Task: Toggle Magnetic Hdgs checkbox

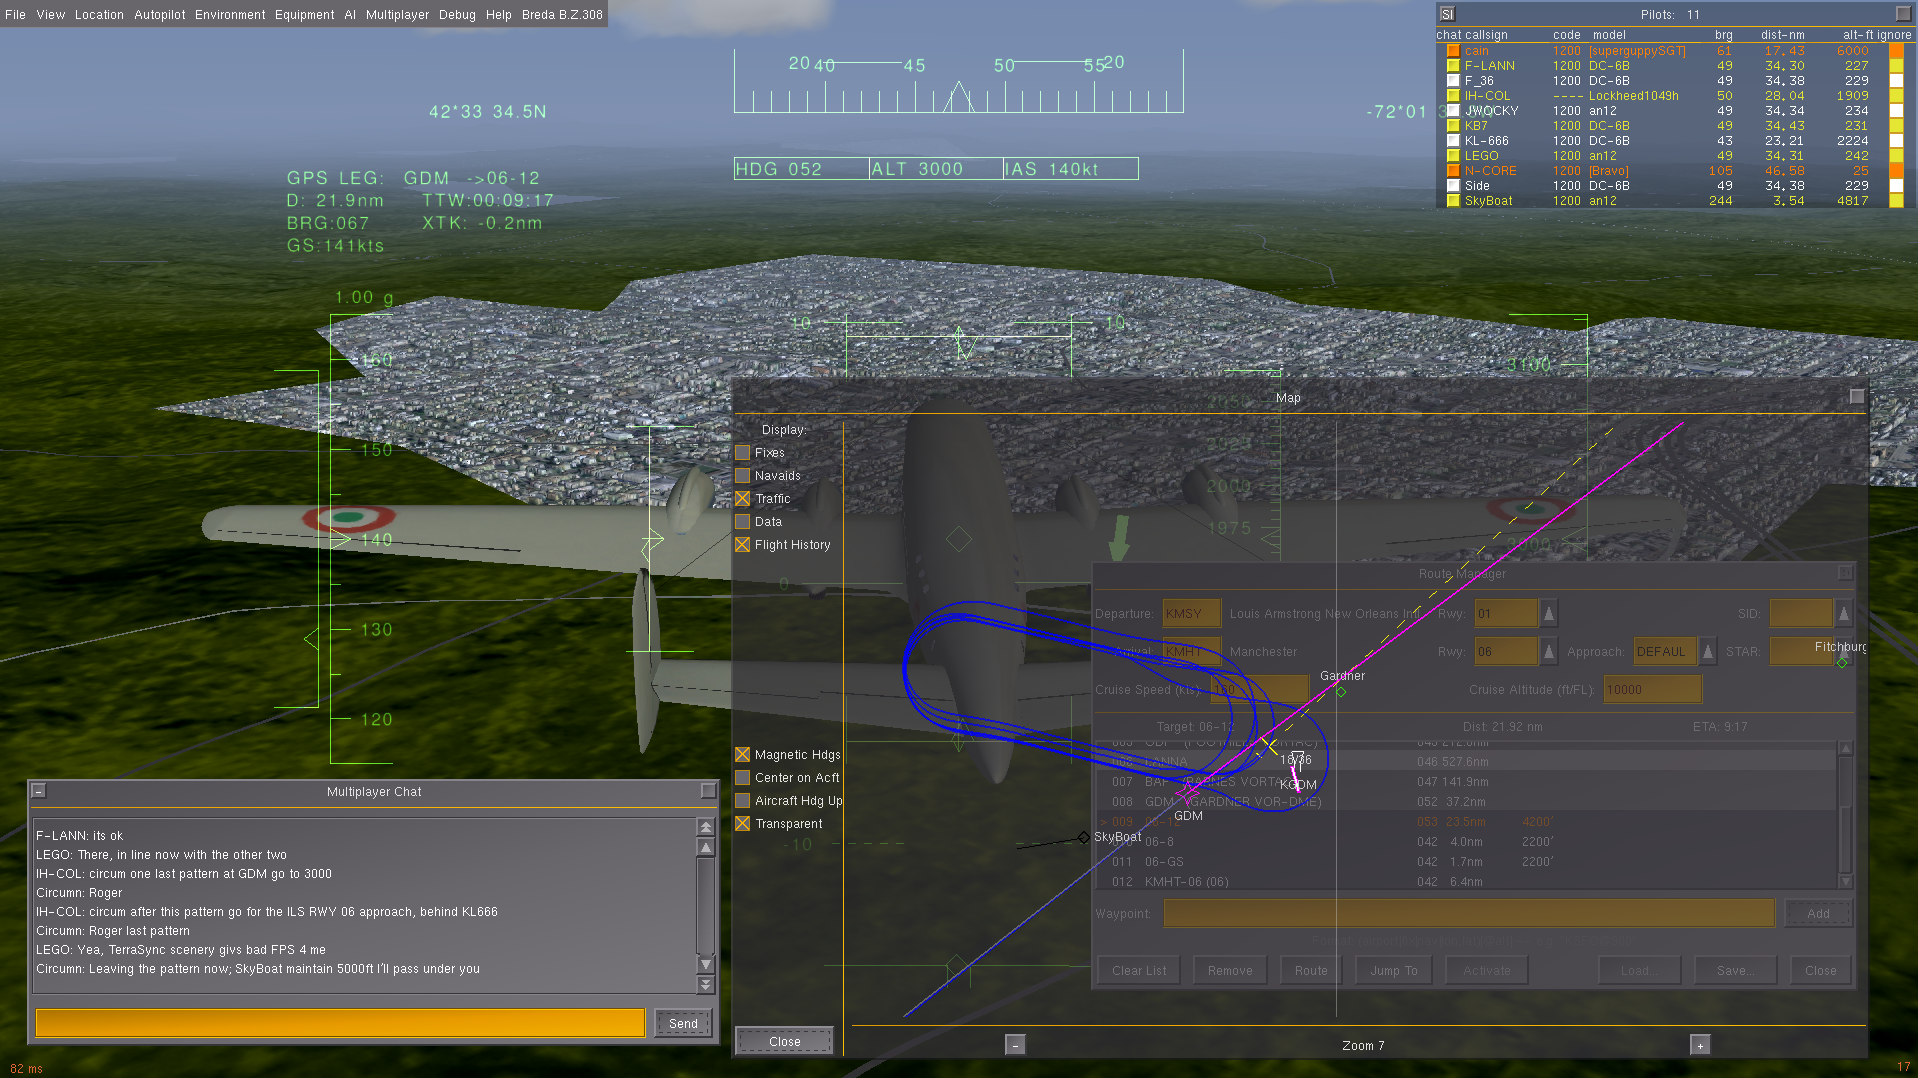Action: point(743,755)
